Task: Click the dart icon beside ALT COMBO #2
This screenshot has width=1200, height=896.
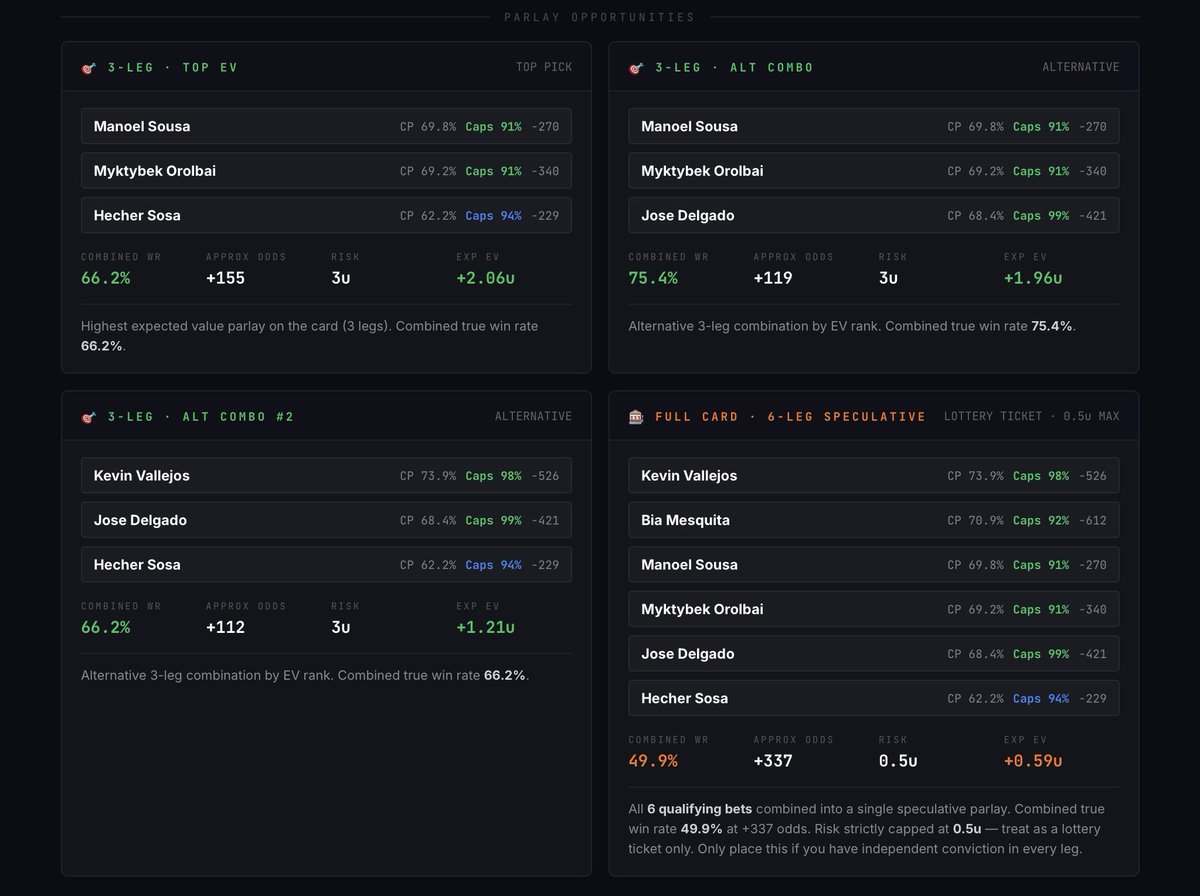Action: [x=88, y=417]
